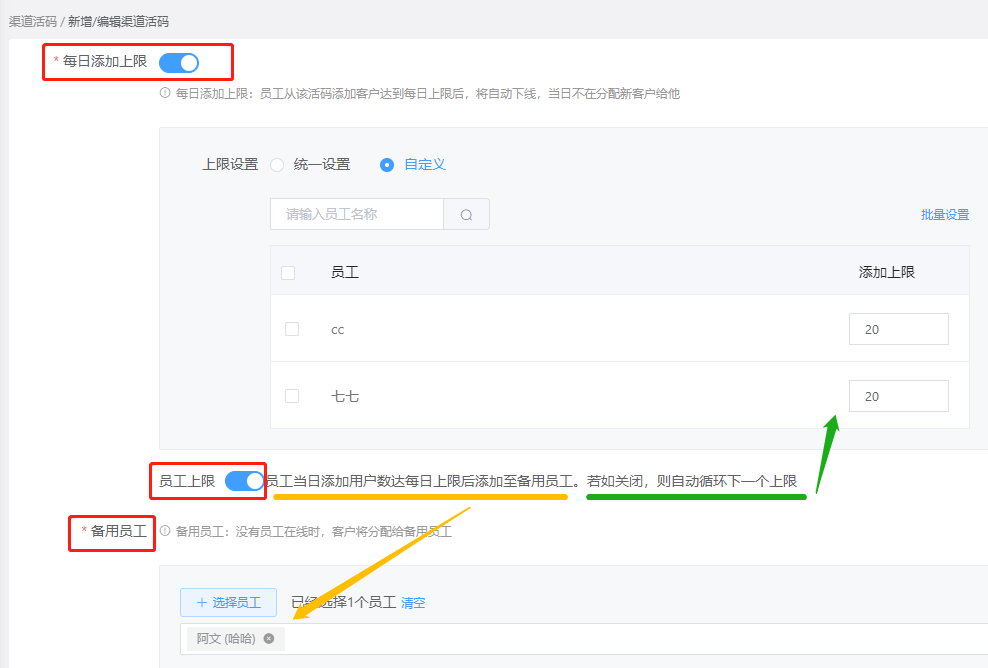Check the select-all checkbox in 员工 header
Viewport: 988px width, 668px height.
(288, 272)
